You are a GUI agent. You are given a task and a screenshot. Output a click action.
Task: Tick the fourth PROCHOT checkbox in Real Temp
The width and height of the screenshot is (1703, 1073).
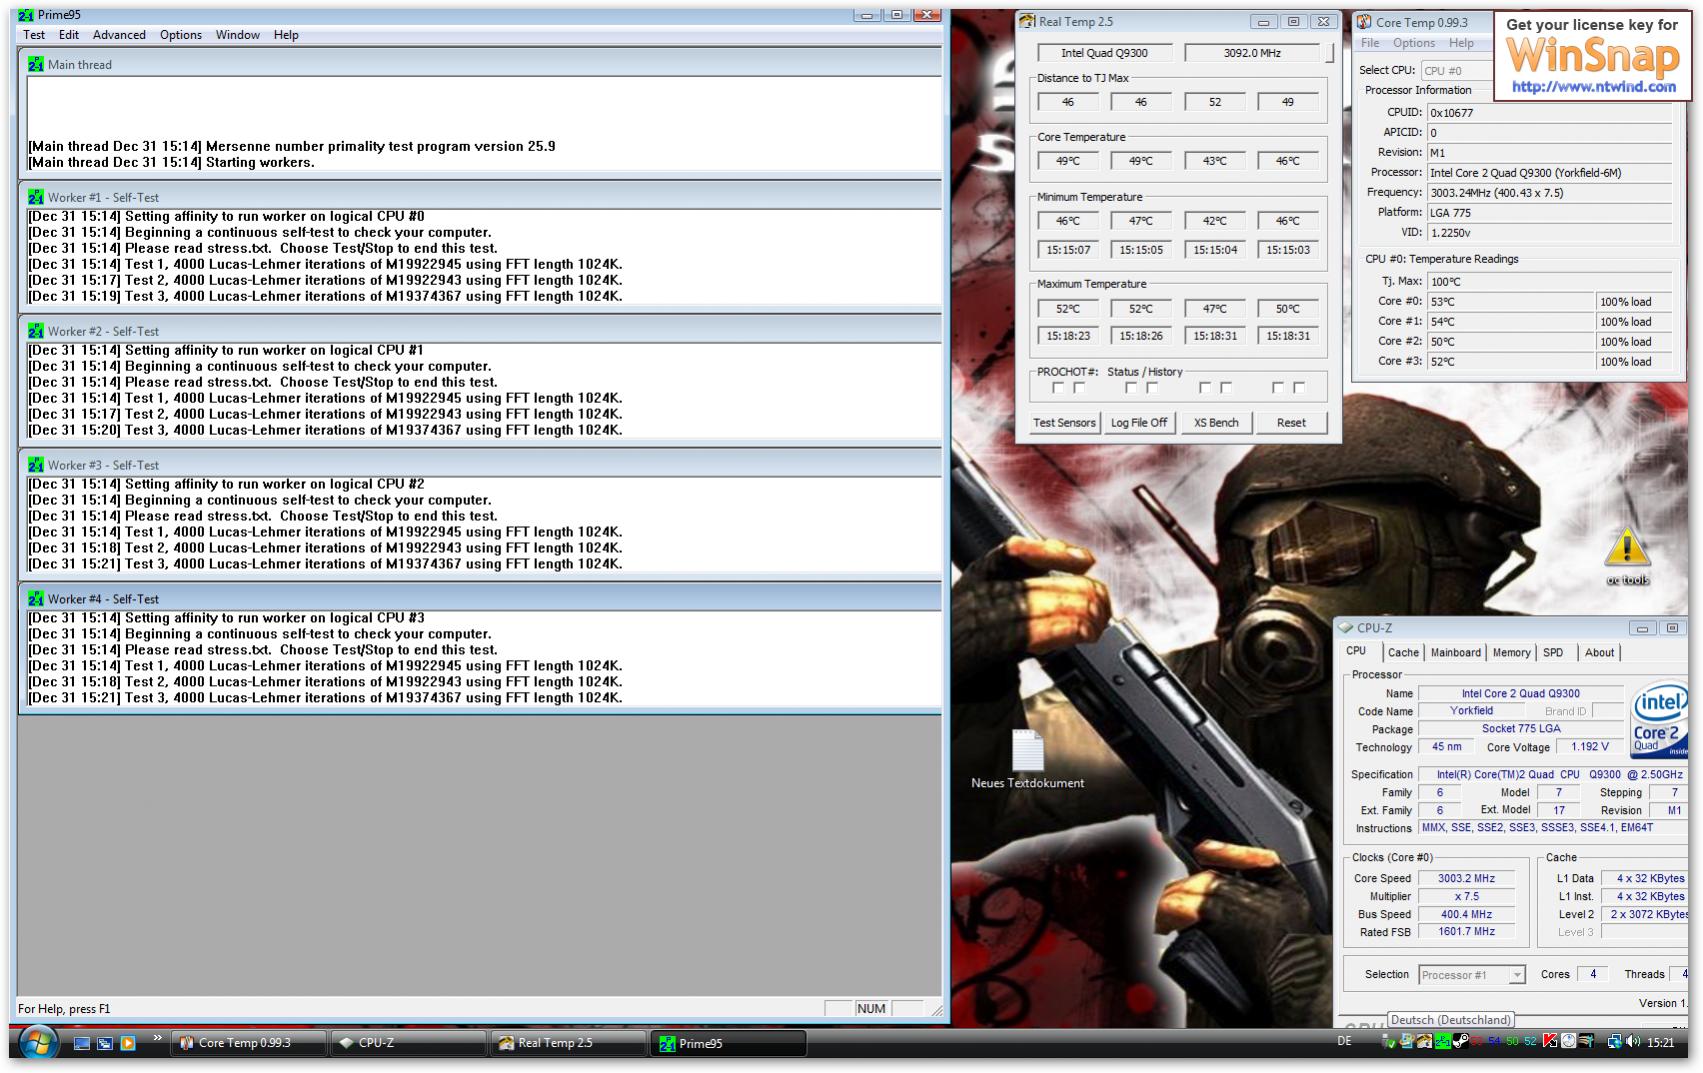pyautogui.click(x=1152, y=388)
